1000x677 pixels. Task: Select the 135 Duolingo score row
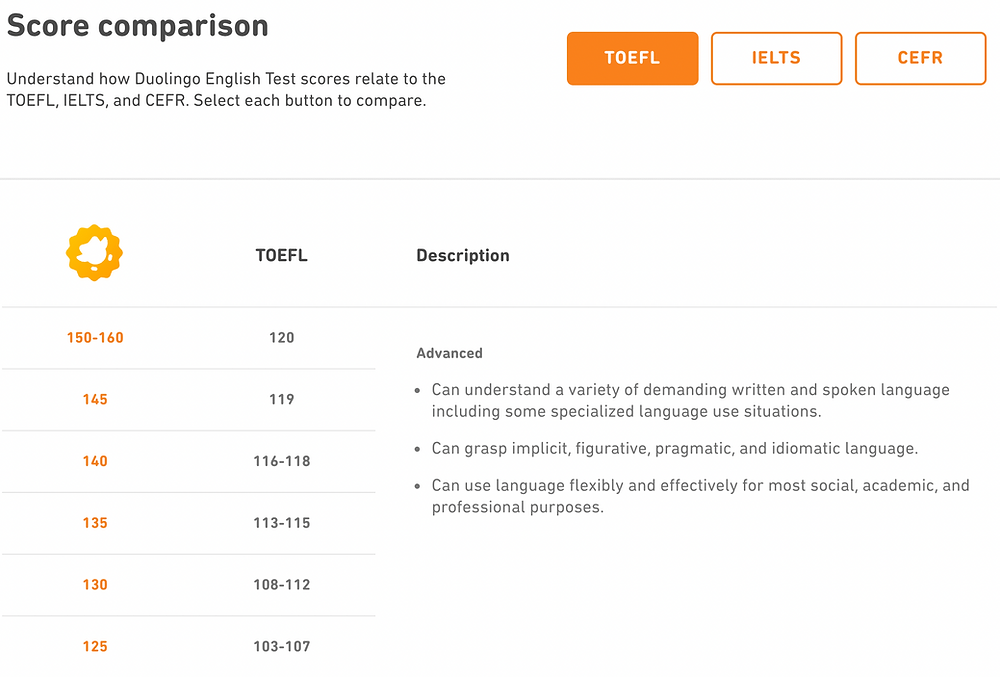(189, 523)
